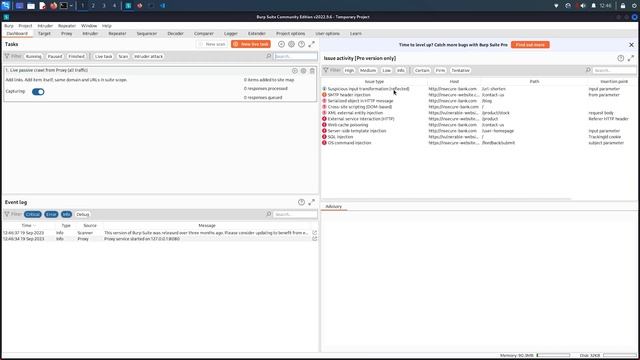Switch to the Repeater tab

point(117,33)
